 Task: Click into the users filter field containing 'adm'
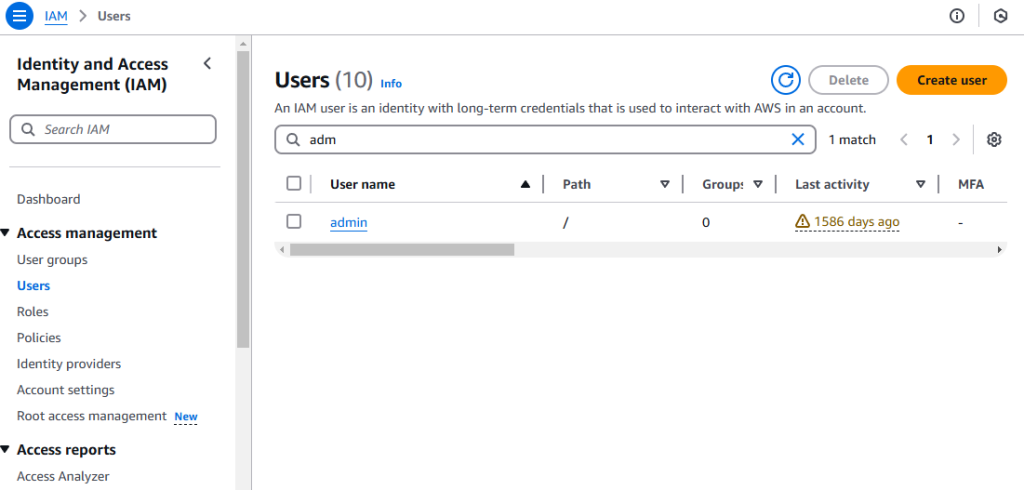pyautogui.click(x=545, y=140)
